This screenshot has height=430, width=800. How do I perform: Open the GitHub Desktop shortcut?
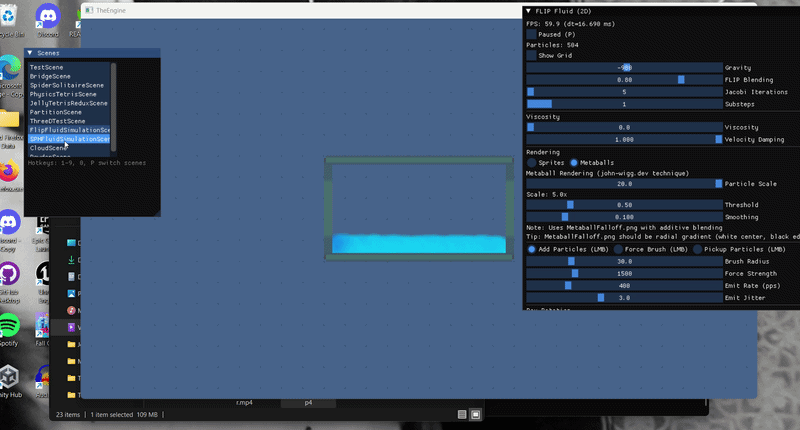pyautogui.click(x=9, y=273)
